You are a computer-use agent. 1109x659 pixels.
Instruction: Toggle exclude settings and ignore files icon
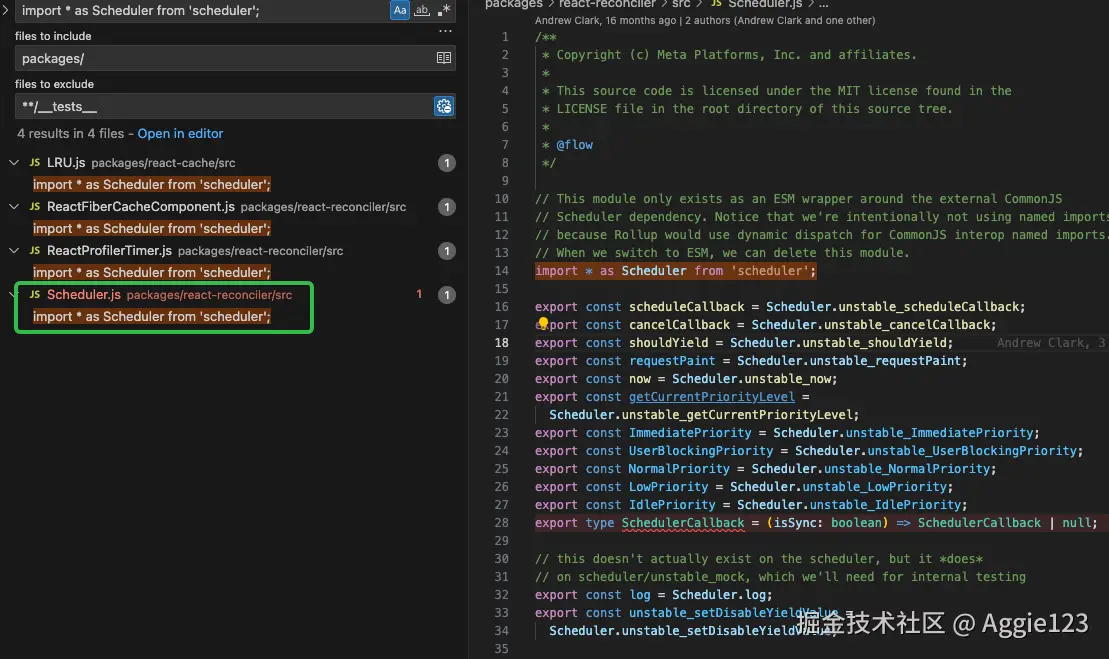tap(444, 106)
